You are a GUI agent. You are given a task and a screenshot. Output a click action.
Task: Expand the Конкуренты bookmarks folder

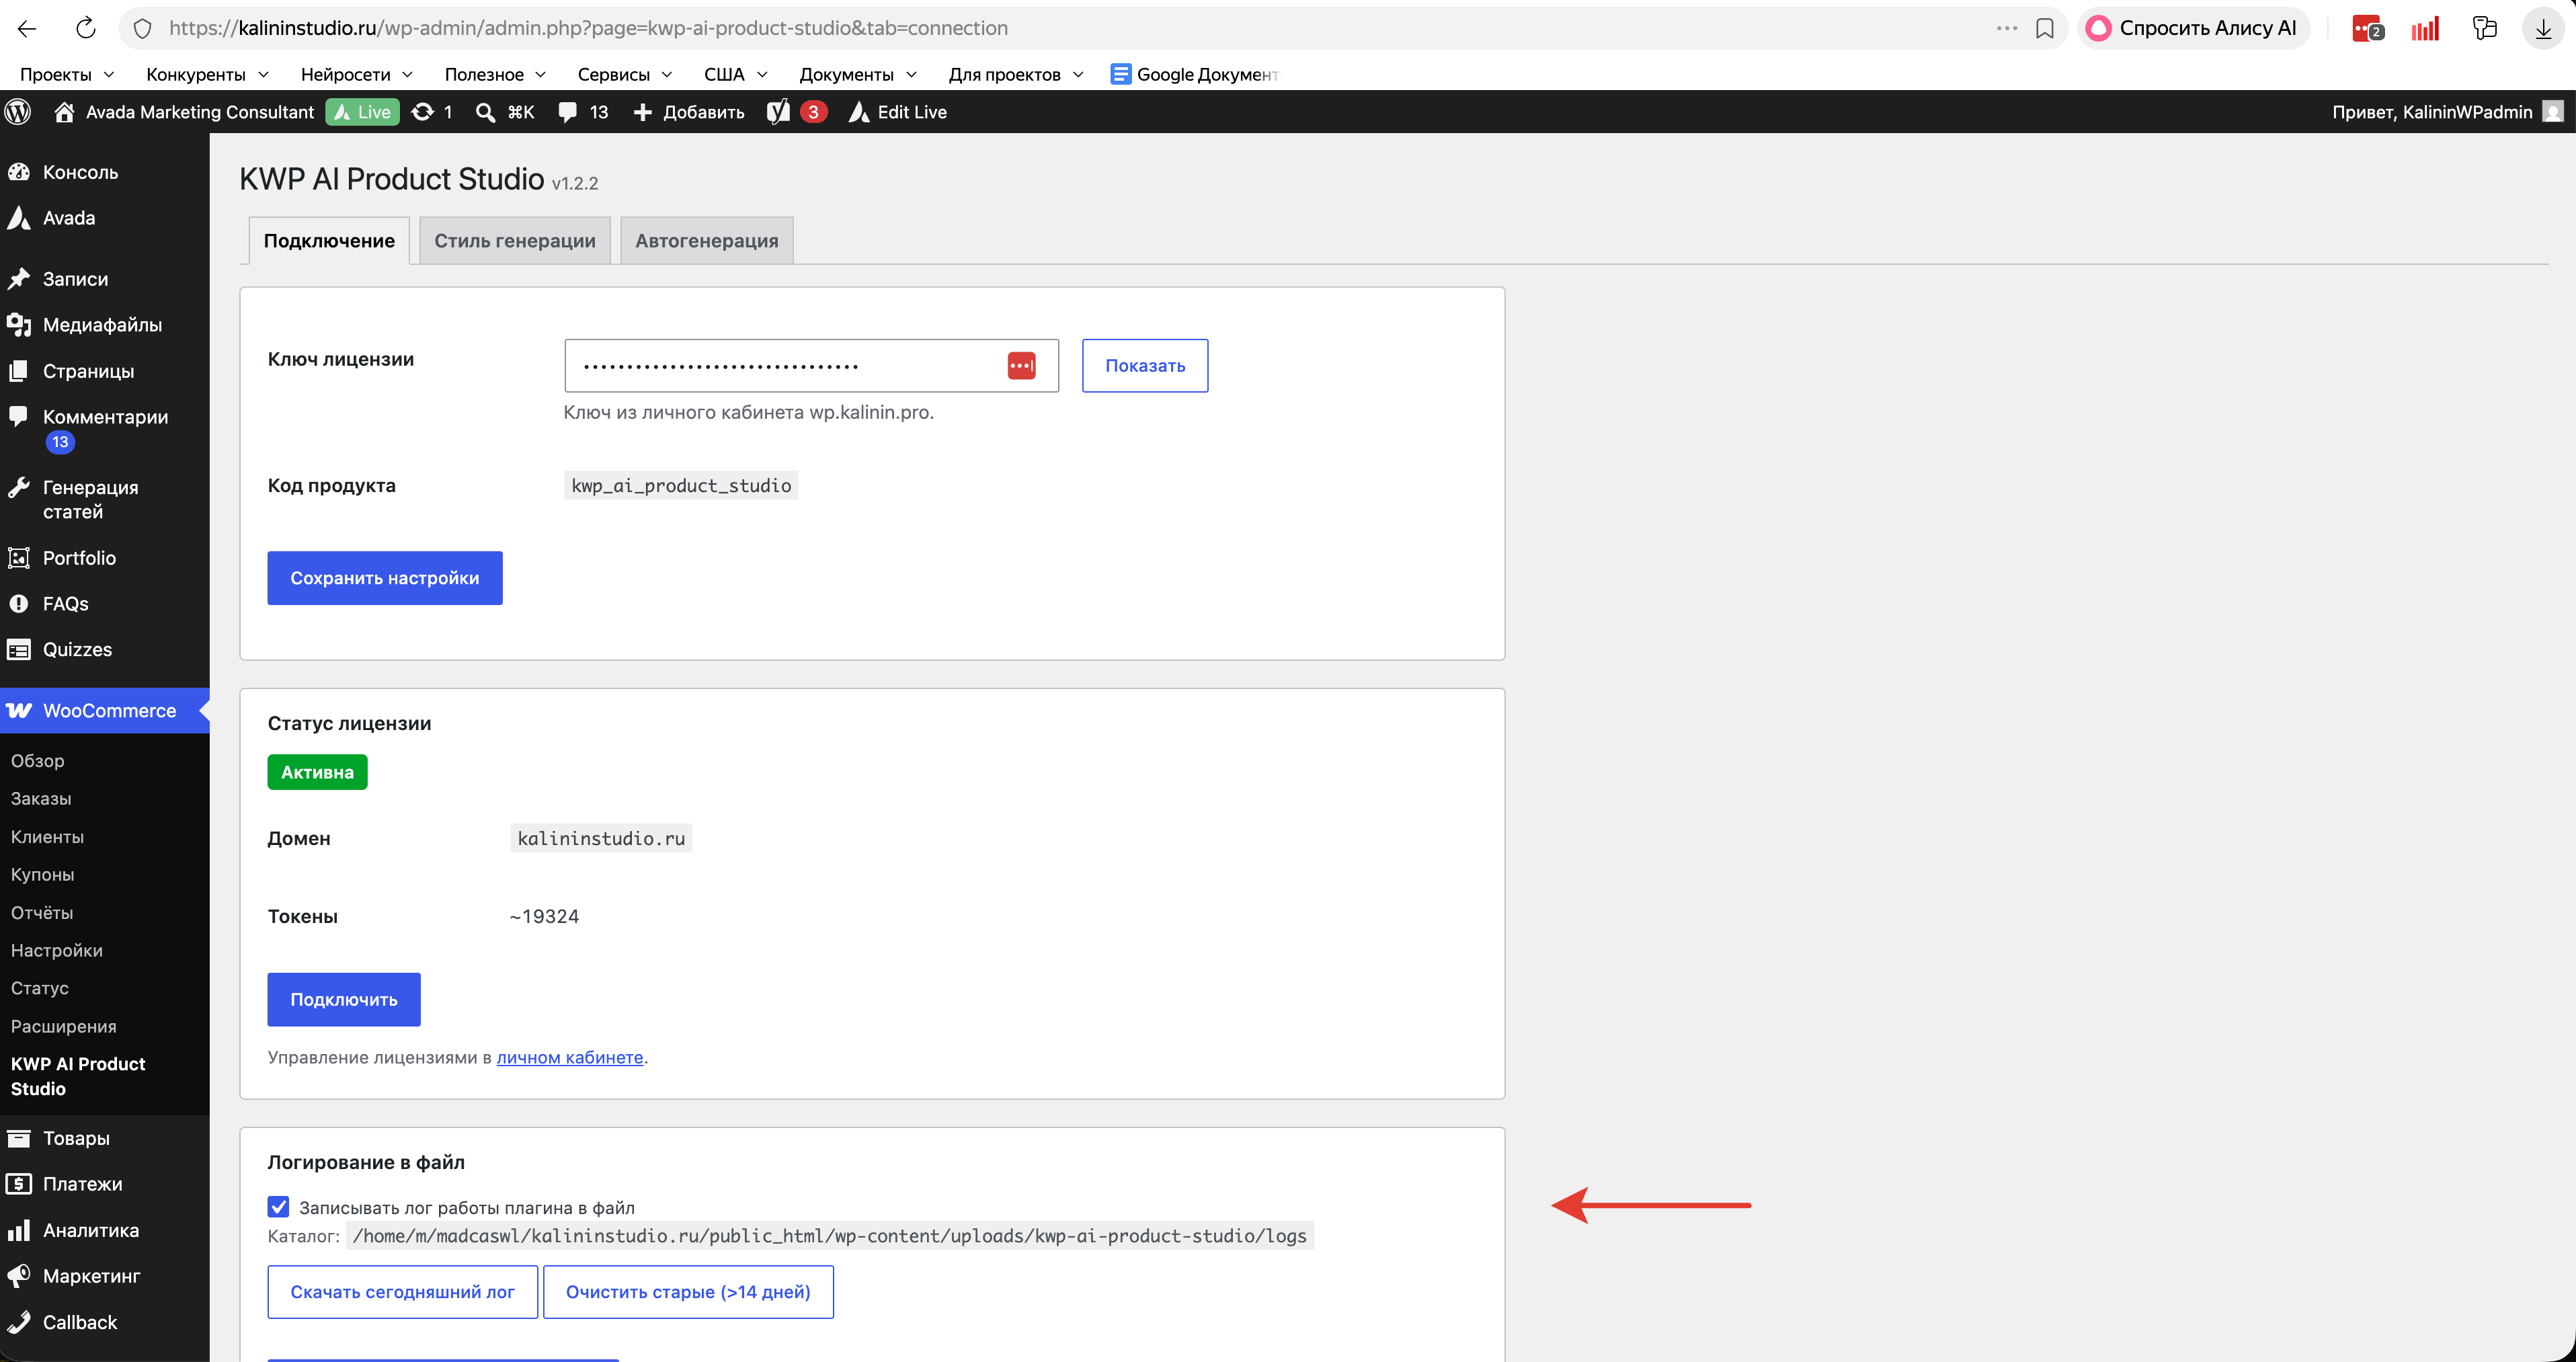tap(207, 74)
